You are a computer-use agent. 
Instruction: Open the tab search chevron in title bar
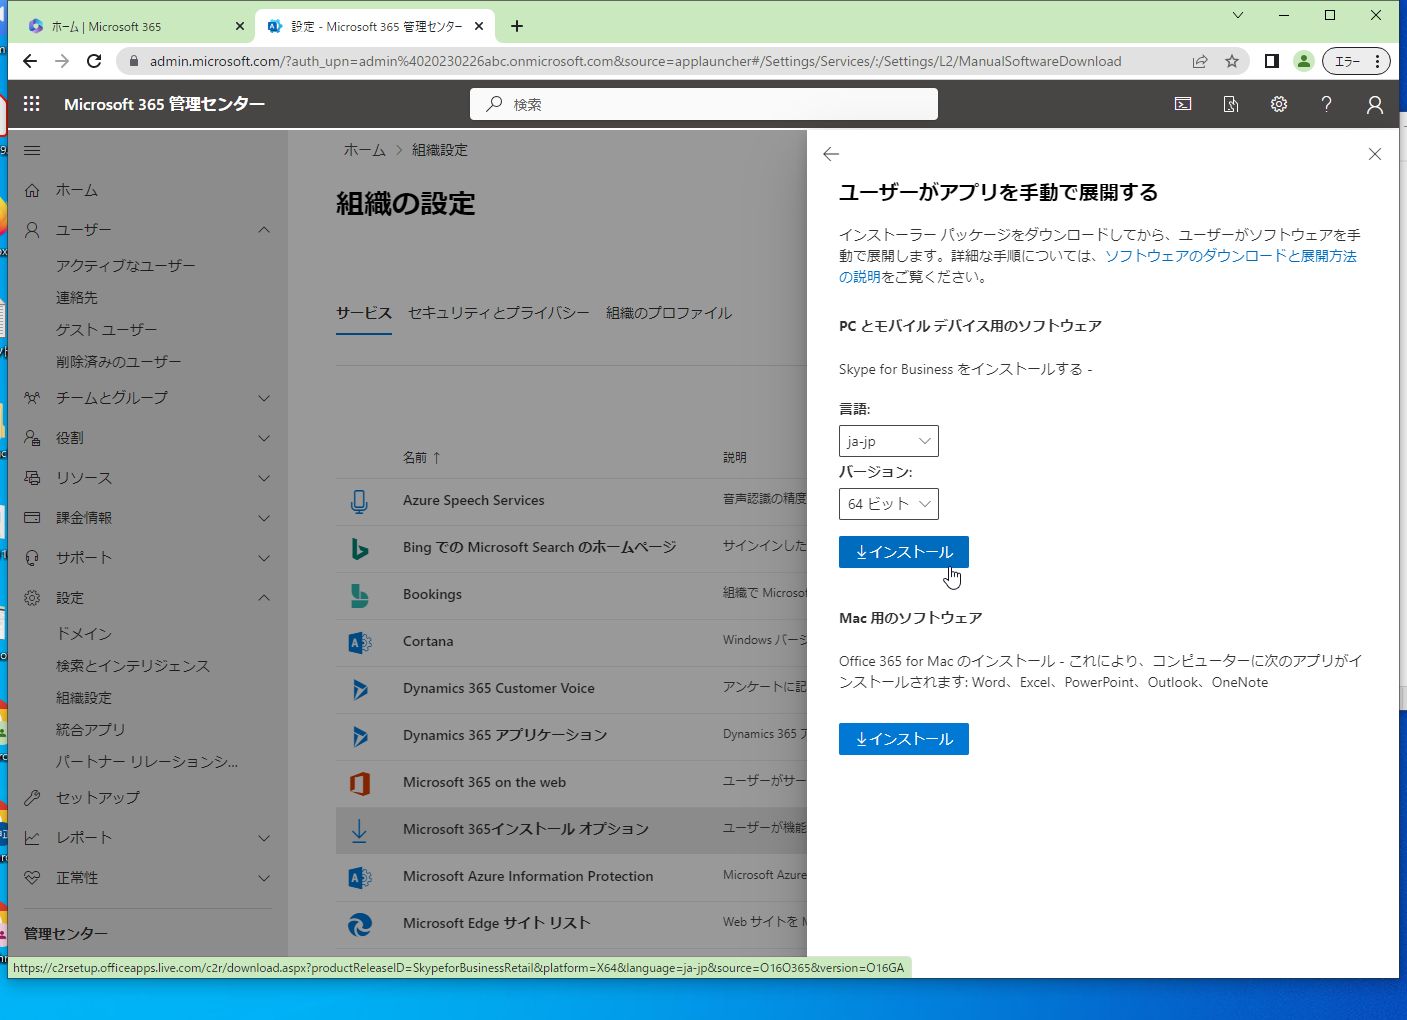point(1238,15)
